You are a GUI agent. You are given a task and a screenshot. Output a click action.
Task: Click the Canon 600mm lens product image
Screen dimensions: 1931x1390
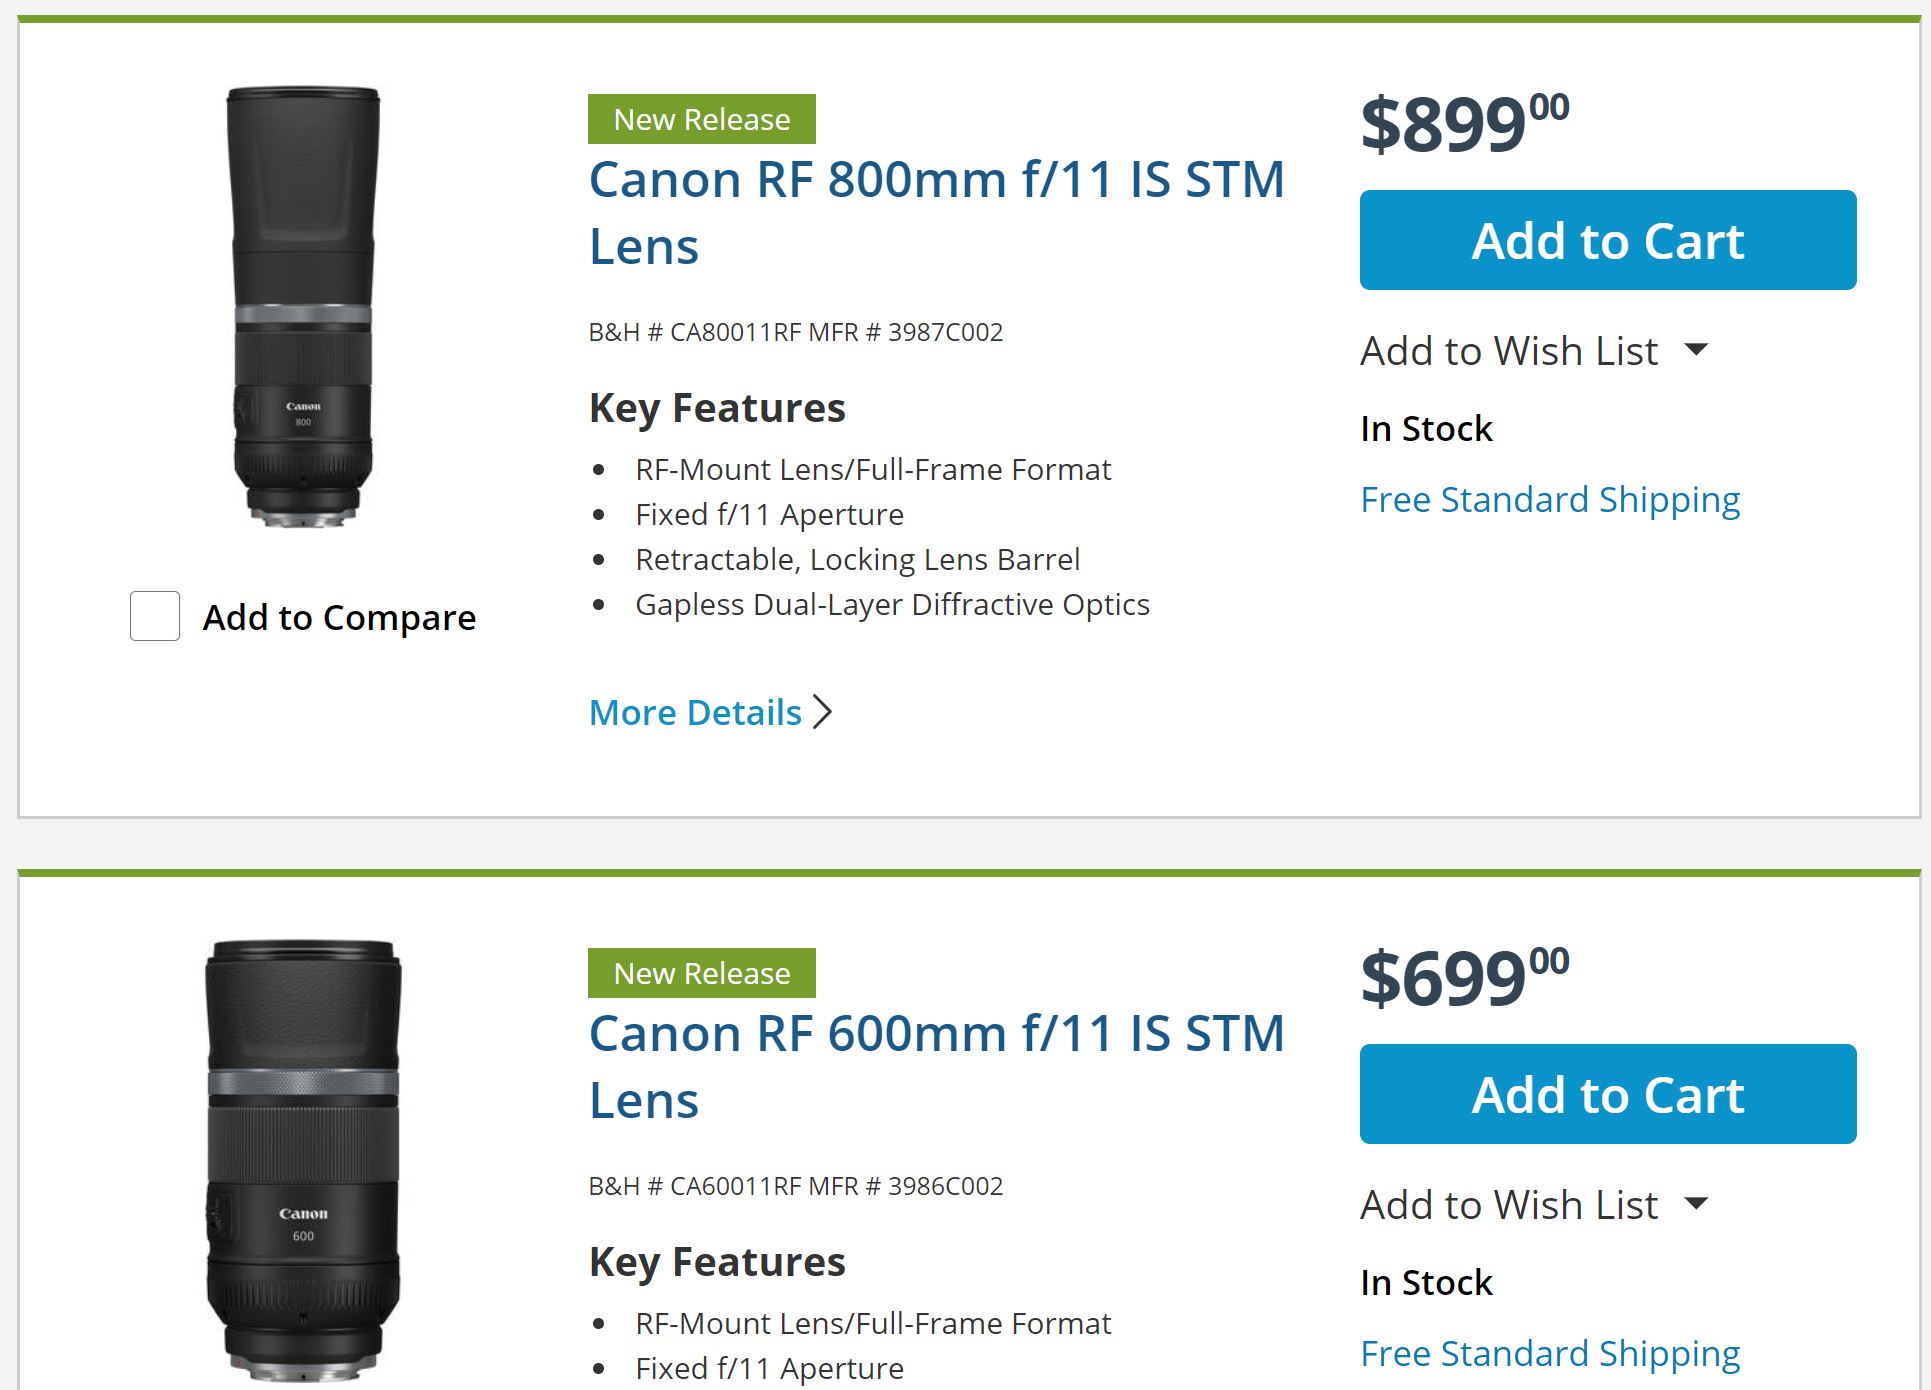[303, 1160]
